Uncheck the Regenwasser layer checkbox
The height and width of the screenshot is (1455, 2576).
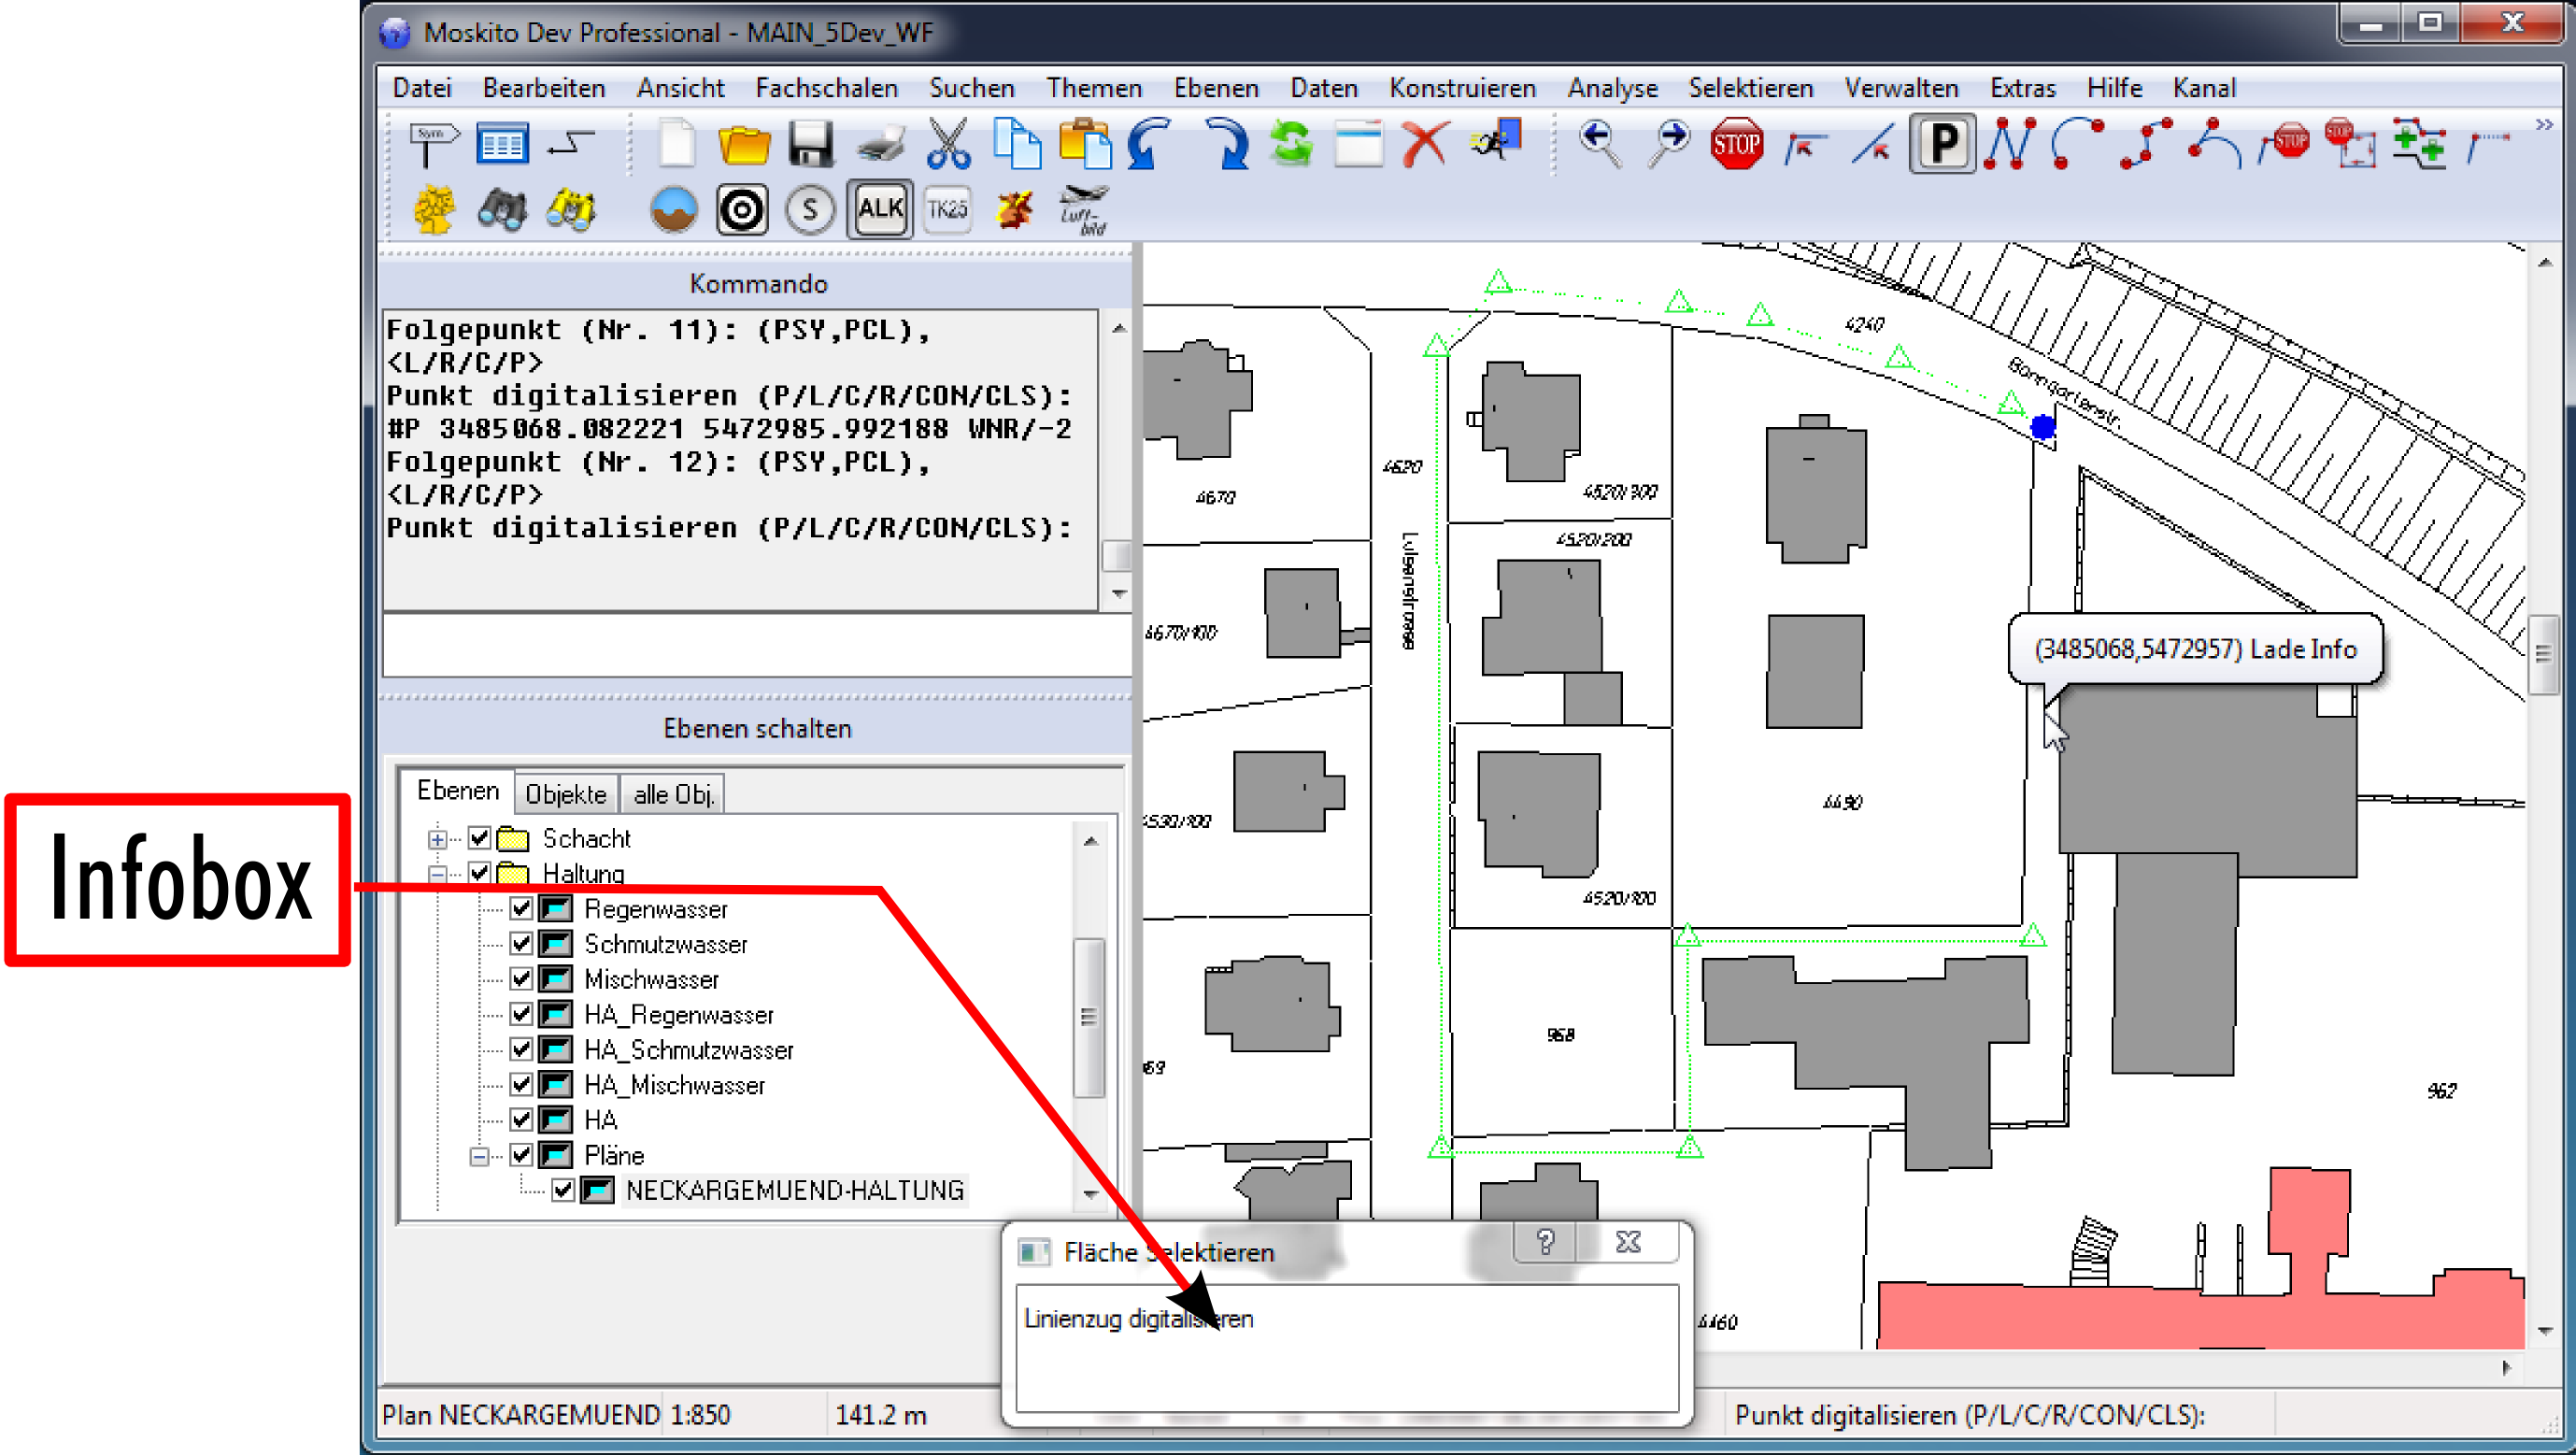(521, 908)
